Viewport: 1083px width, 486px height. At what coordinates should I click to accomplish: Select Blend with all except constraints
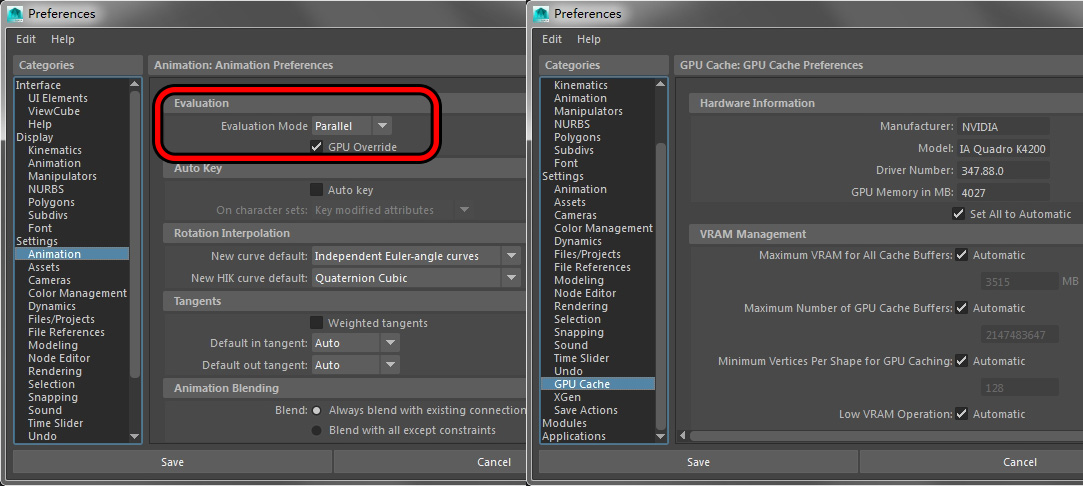[x=317, y=430]
